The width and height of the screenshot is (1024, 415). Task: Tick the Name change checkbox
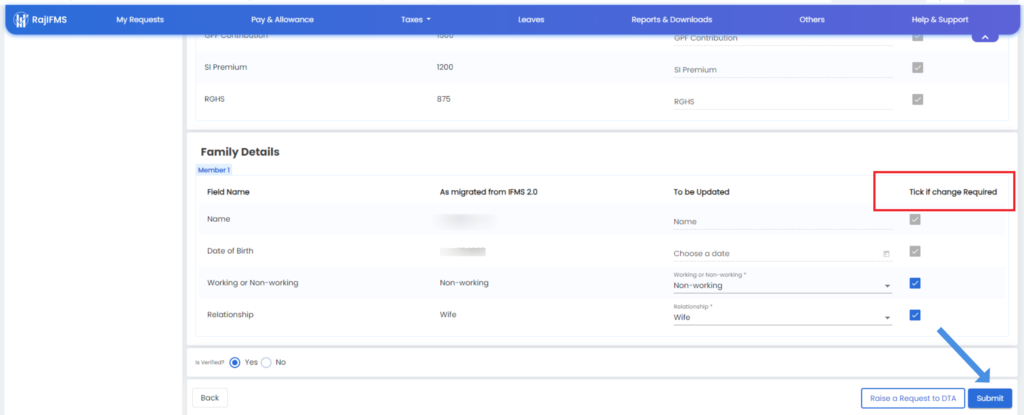click(915, 220)
